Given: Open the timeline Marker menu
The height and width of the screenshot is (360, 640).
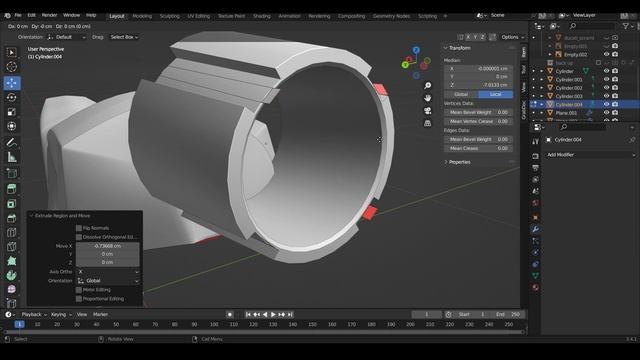Looking at the screenshot, I should click(x=100, y=314).
